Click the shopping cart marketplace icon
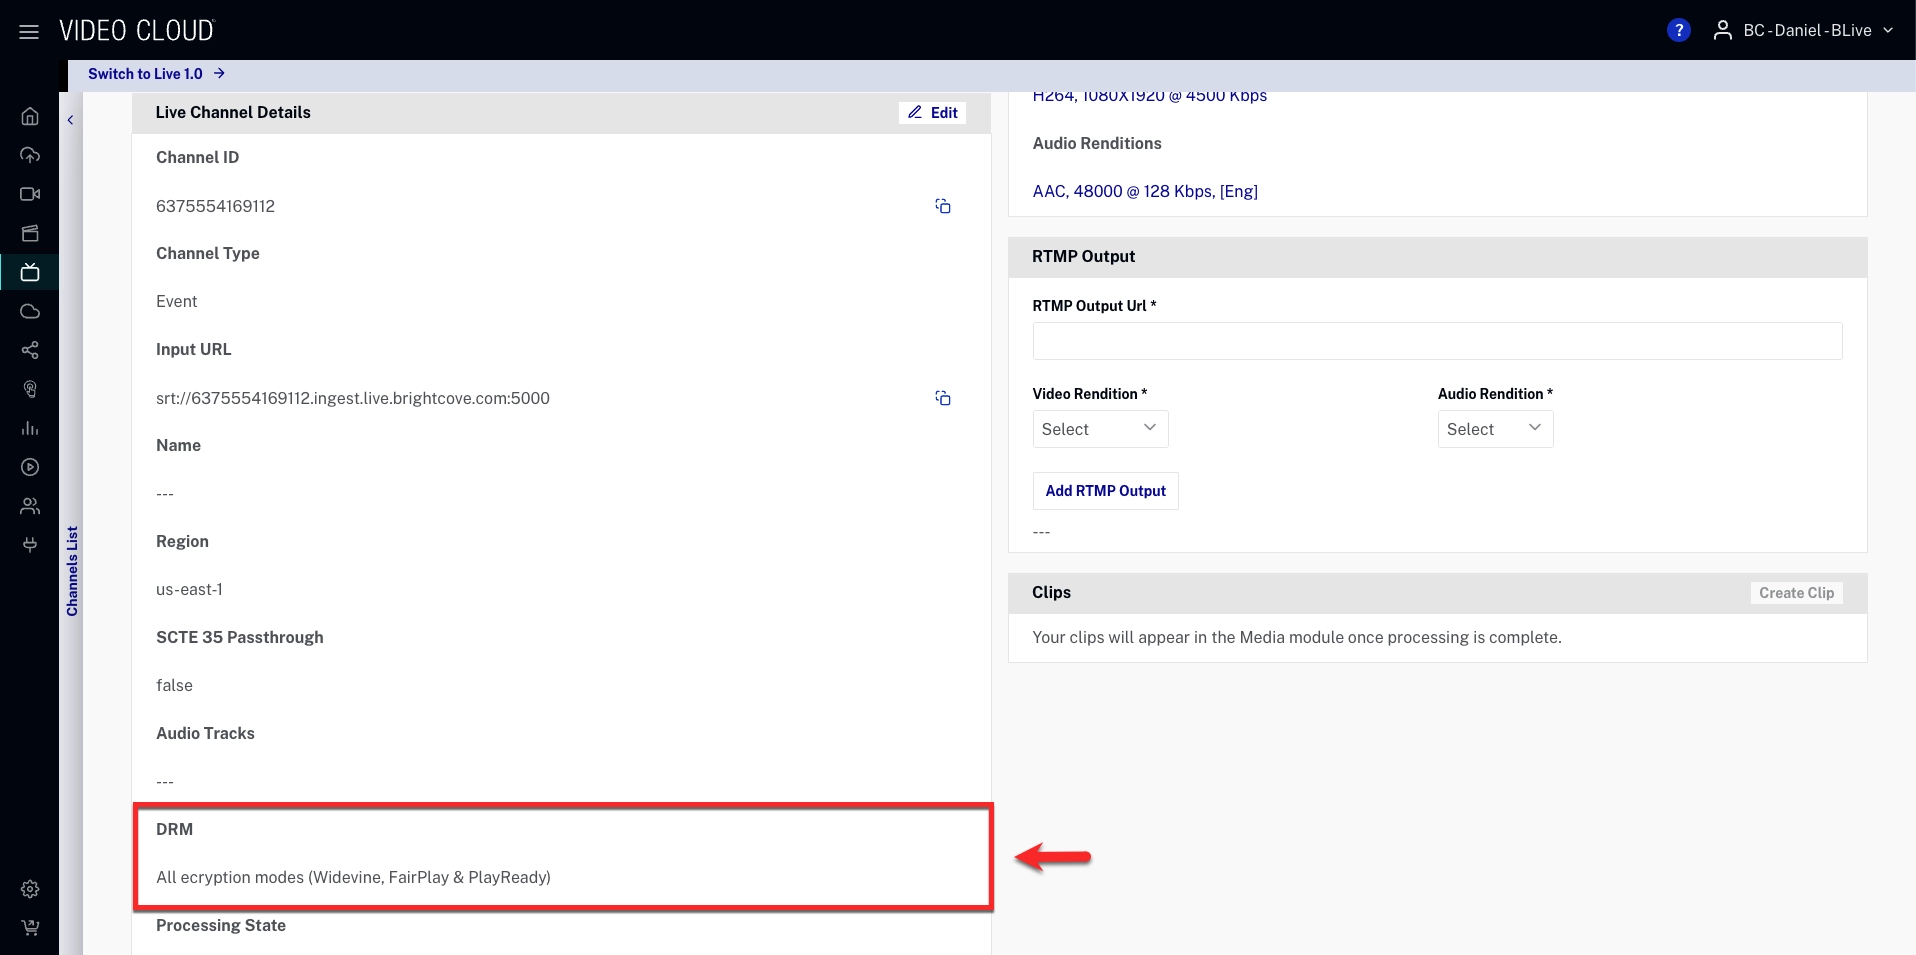 point(30,928)
